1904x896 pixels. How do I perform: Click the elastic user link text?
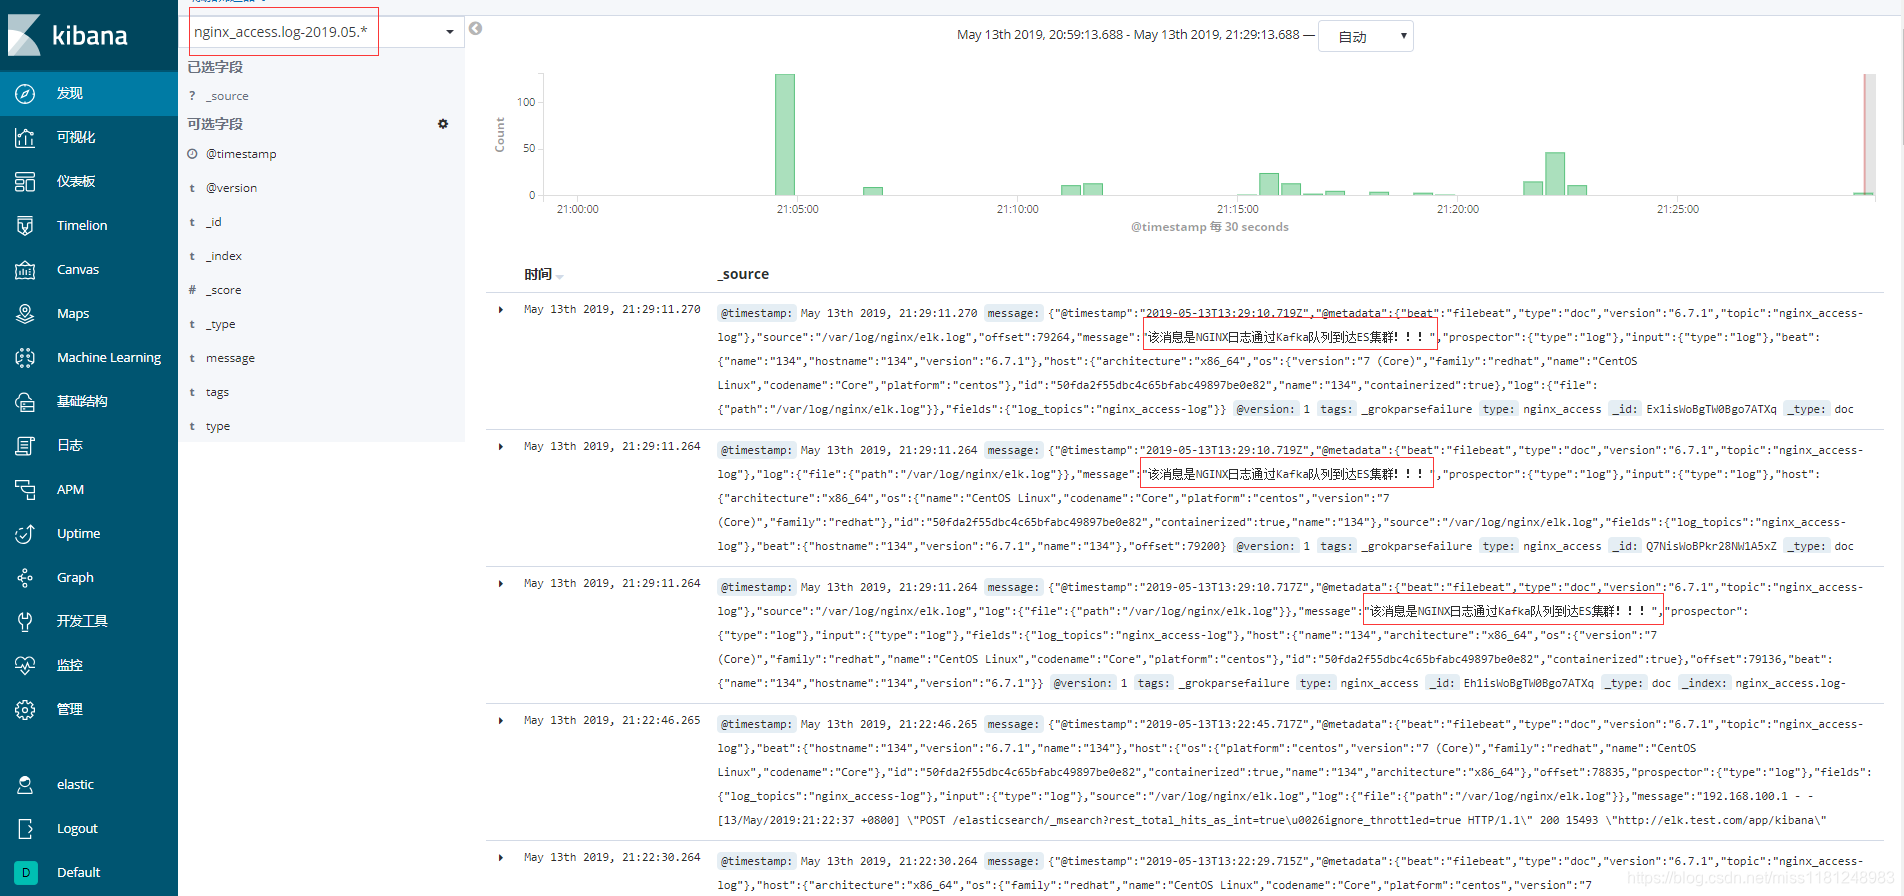[75, 784]
